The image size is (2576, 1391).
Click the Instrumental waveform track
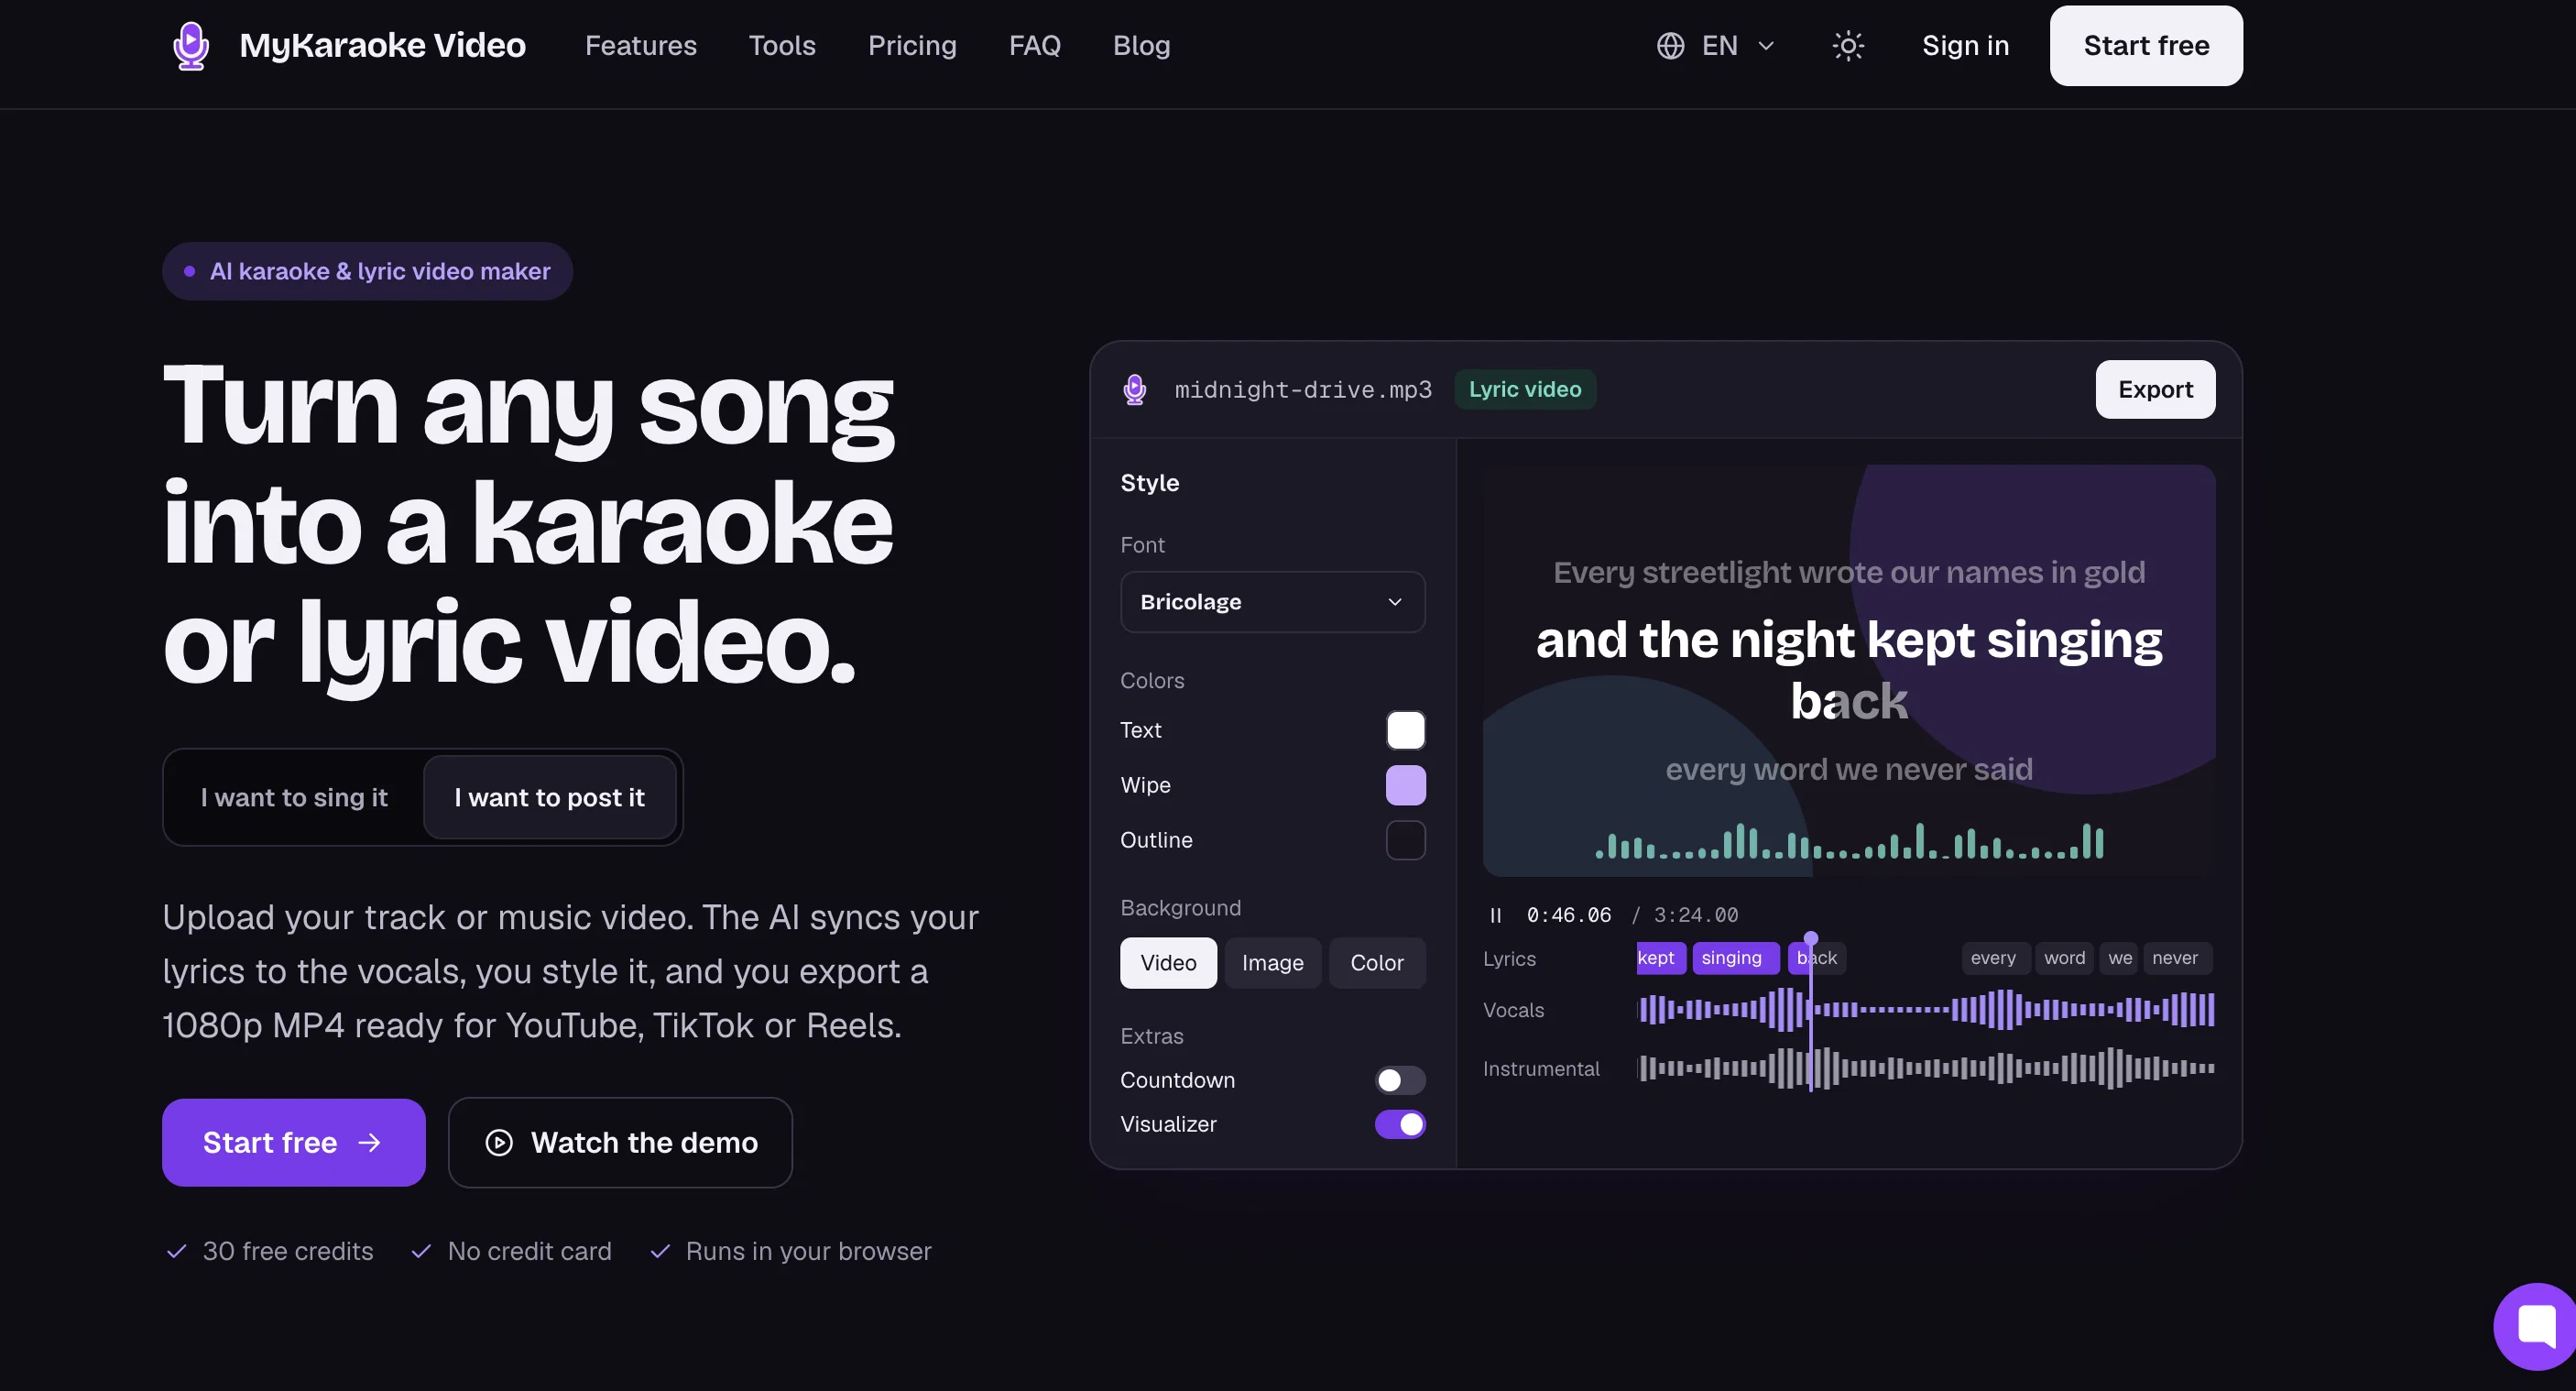[1925, 1068]
